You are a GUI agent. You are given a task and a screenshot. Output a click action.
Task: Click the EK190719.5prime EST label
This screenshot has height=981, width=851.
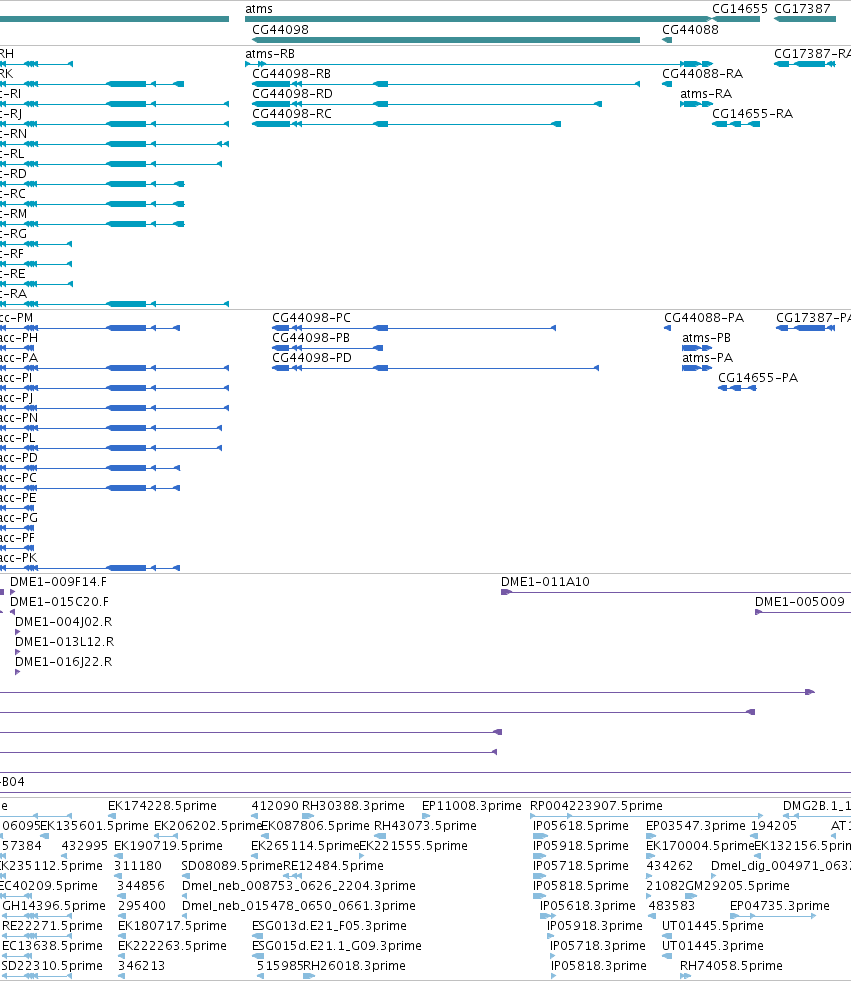[168, 846]
